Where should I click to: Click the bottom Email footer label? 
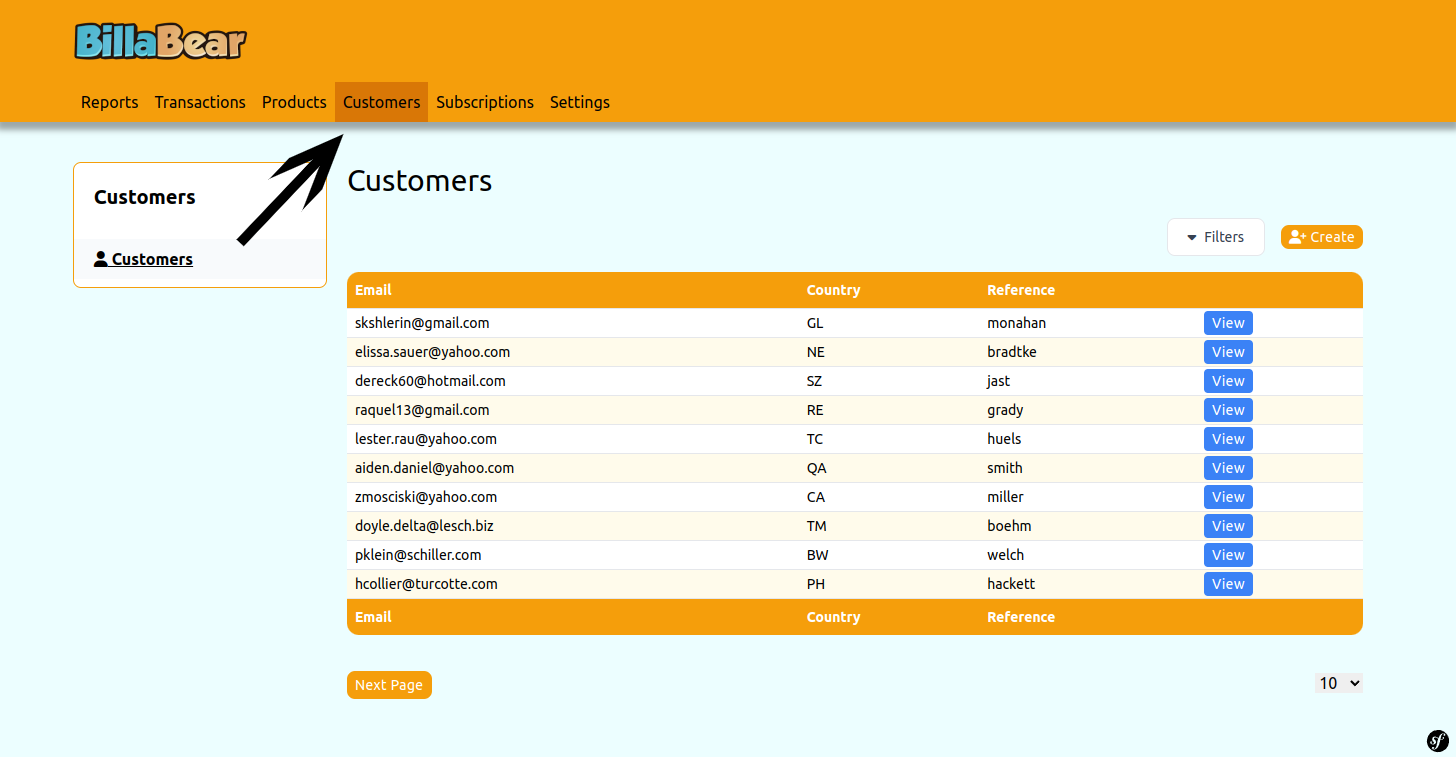[x=373, y=617]
